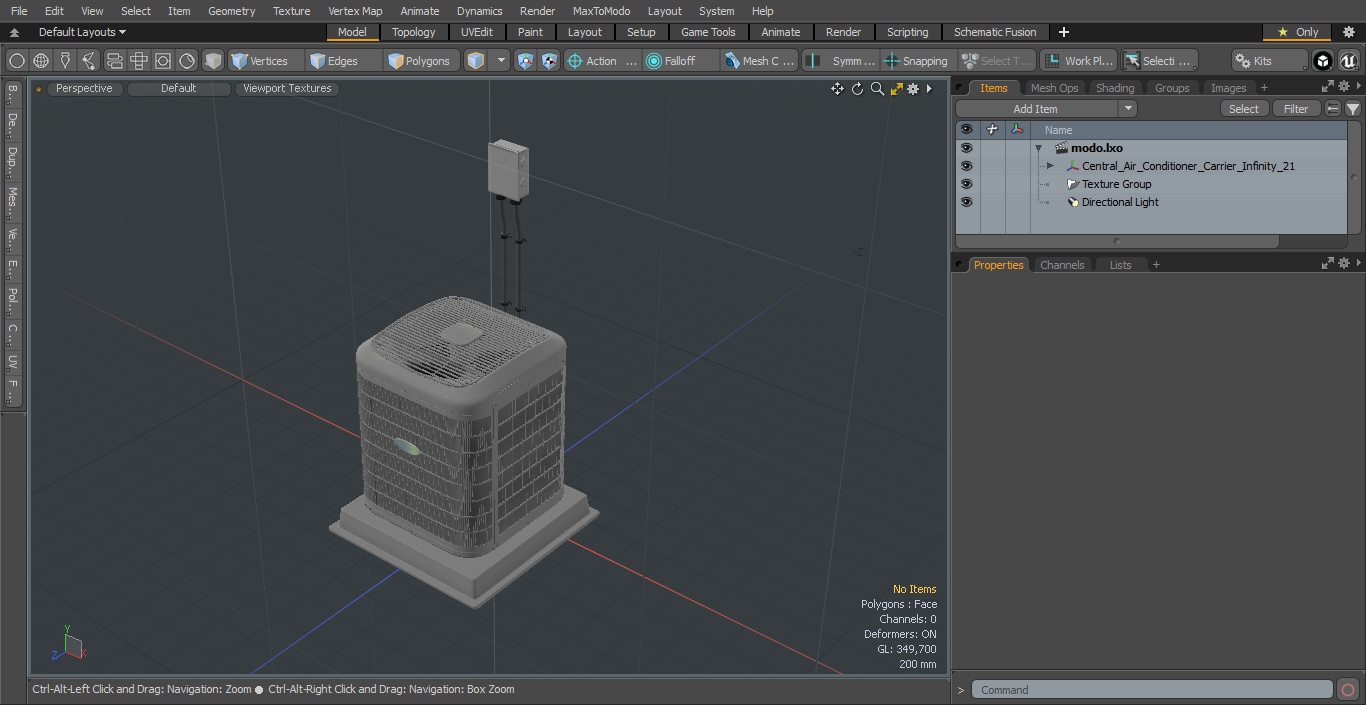Expand Central_Air_Conditioner_Carrier_Infinity_21 item

(x=1050, y=166)
